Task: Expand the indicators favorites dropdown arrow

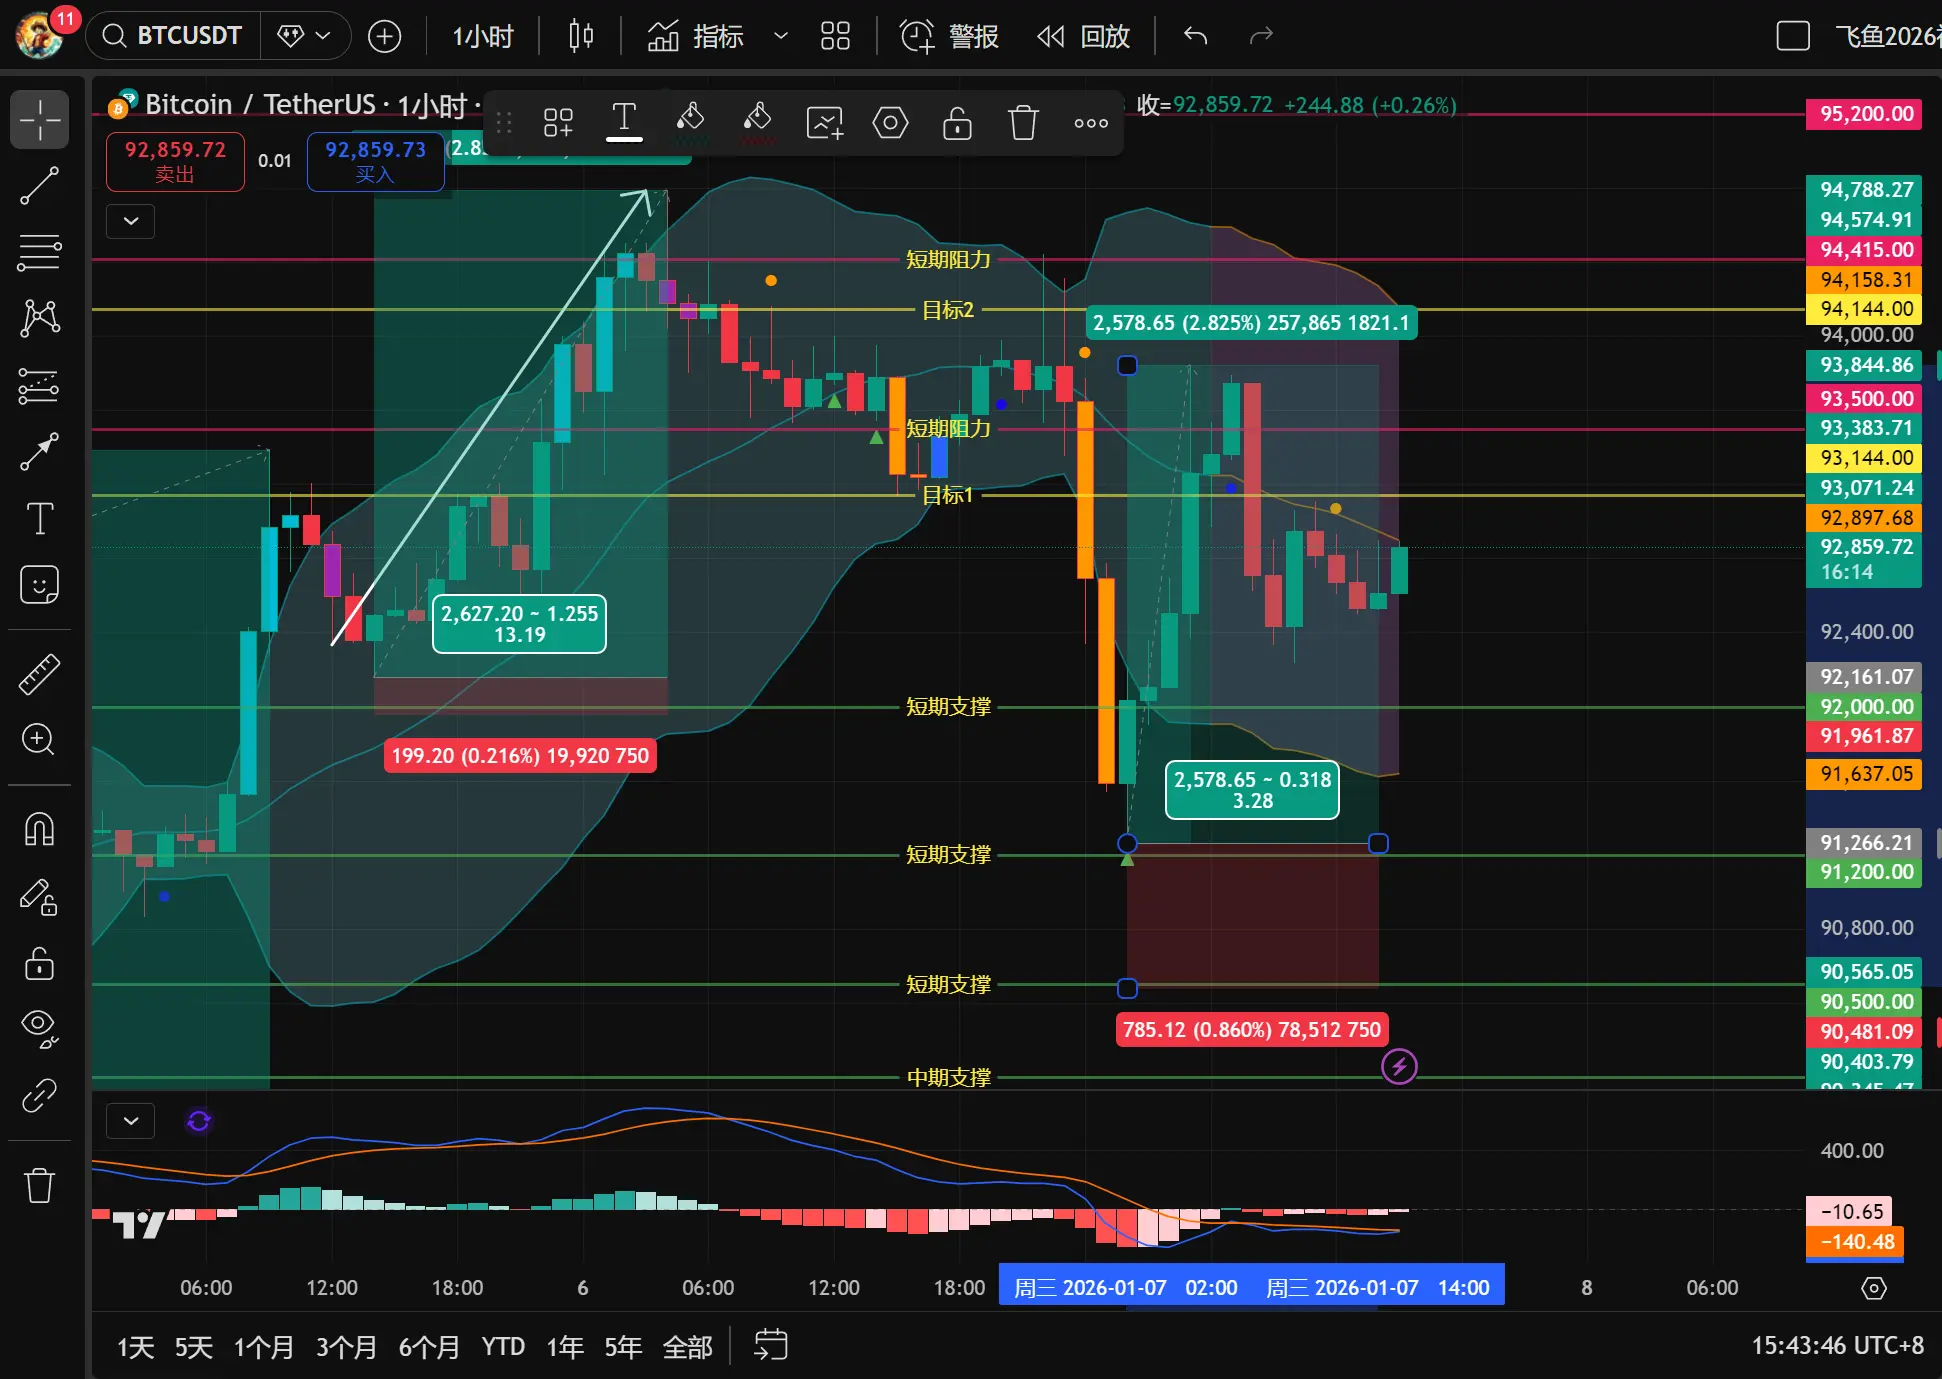Action: 781,36
